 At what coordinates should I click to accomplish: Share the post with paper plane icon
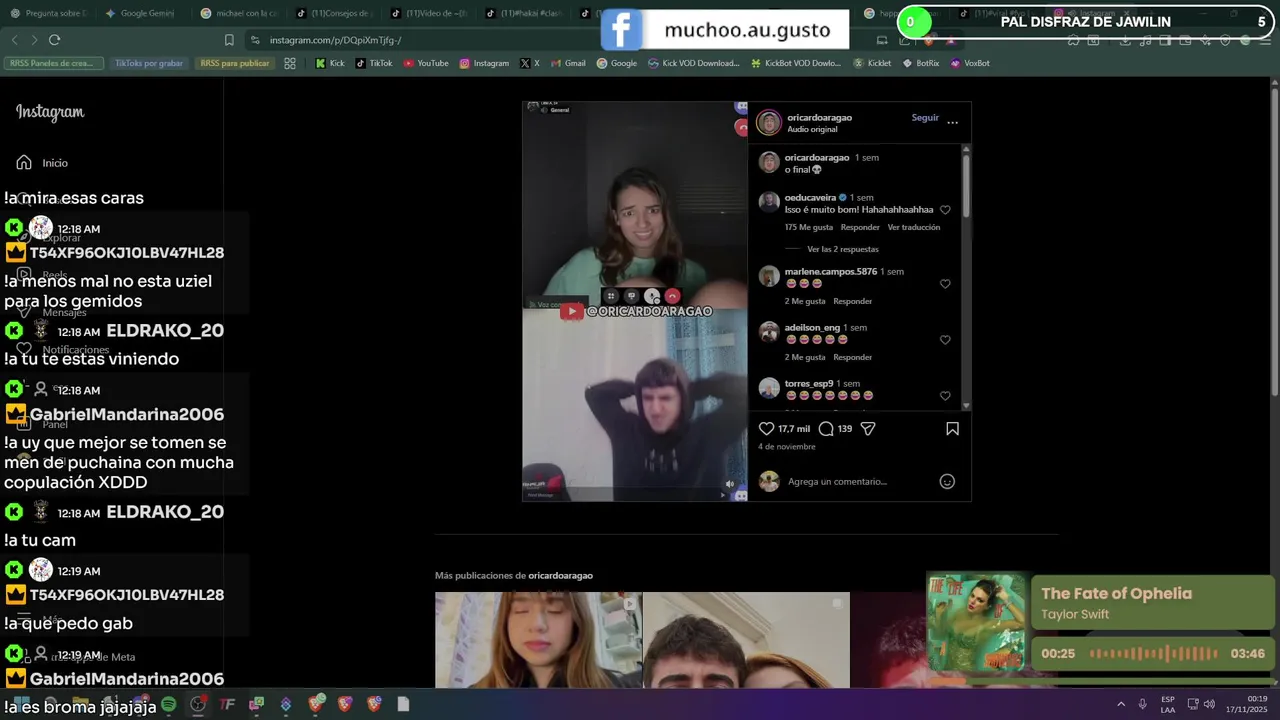868,429
